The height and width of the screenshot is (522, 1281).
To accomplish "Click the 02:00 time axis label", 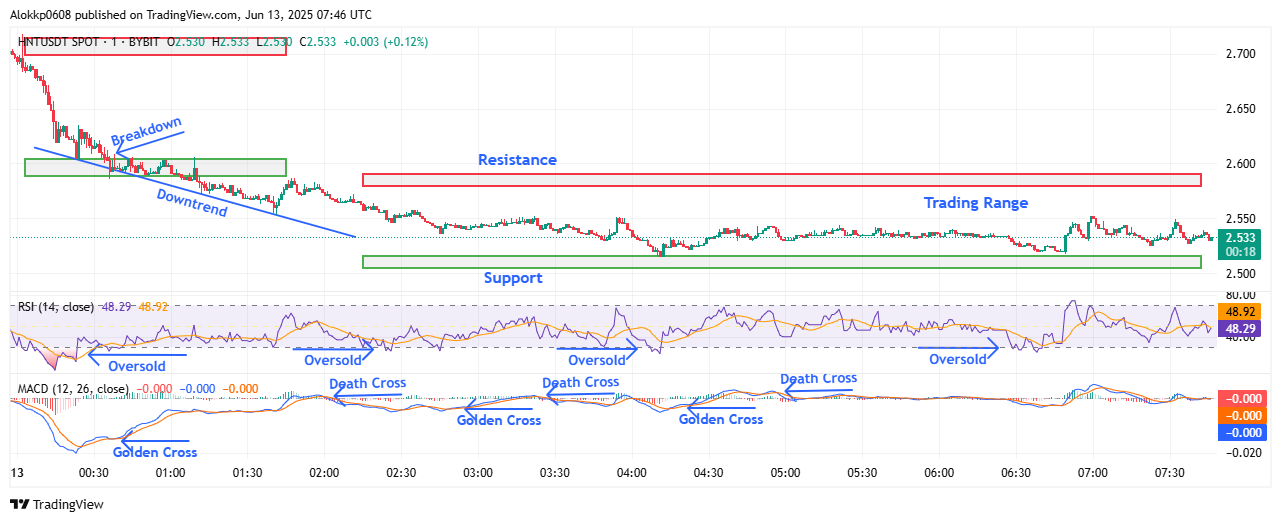I will [324, 472].
